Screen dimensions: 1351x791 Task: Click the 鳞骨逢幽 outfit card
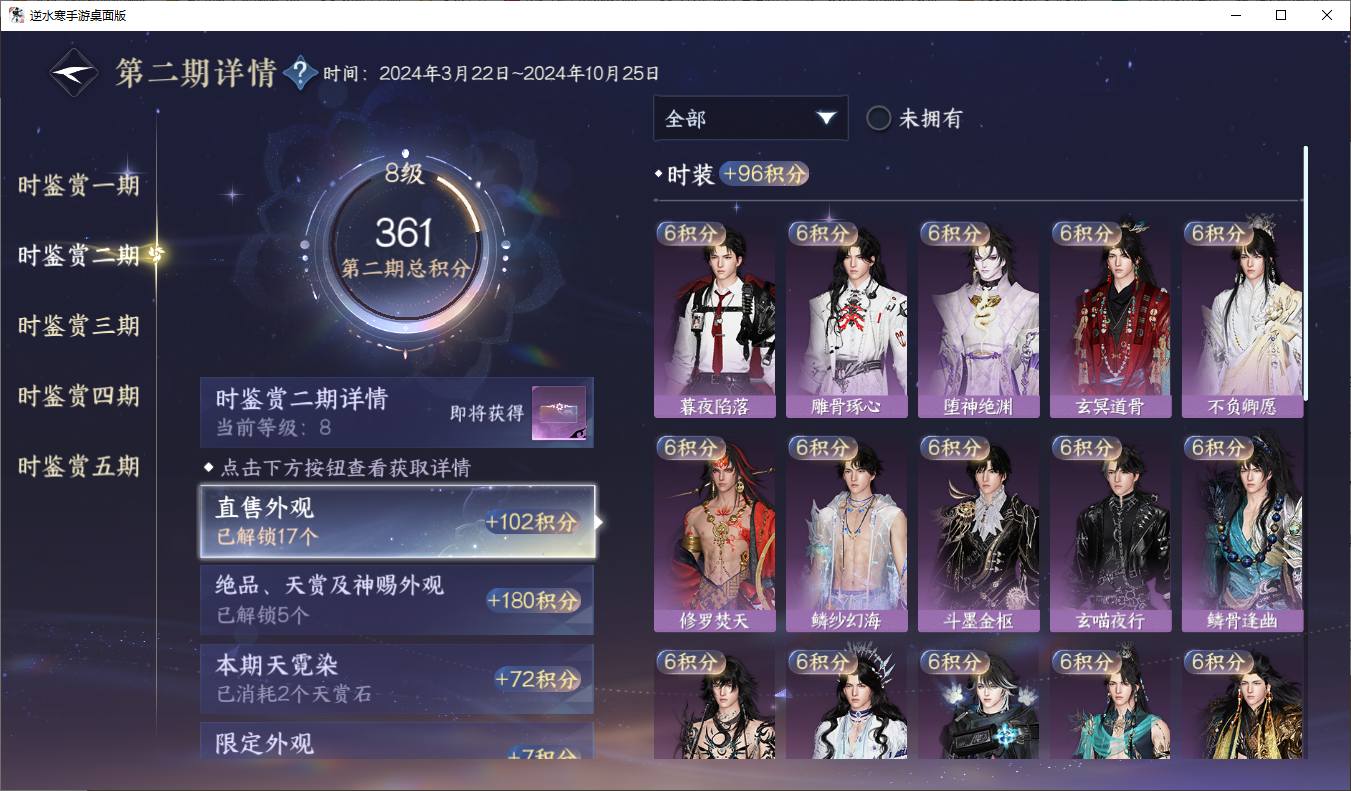click(1242, 532)
